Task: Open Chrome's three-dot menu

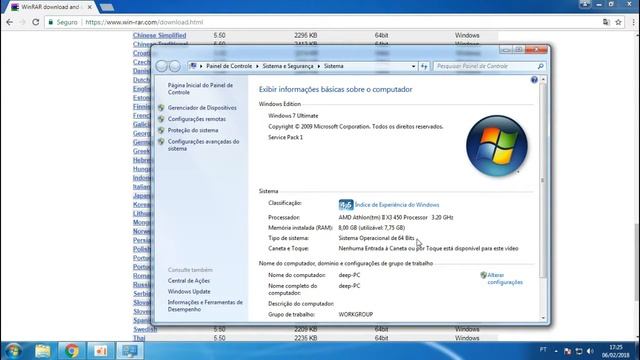Action: click(633, 22)
